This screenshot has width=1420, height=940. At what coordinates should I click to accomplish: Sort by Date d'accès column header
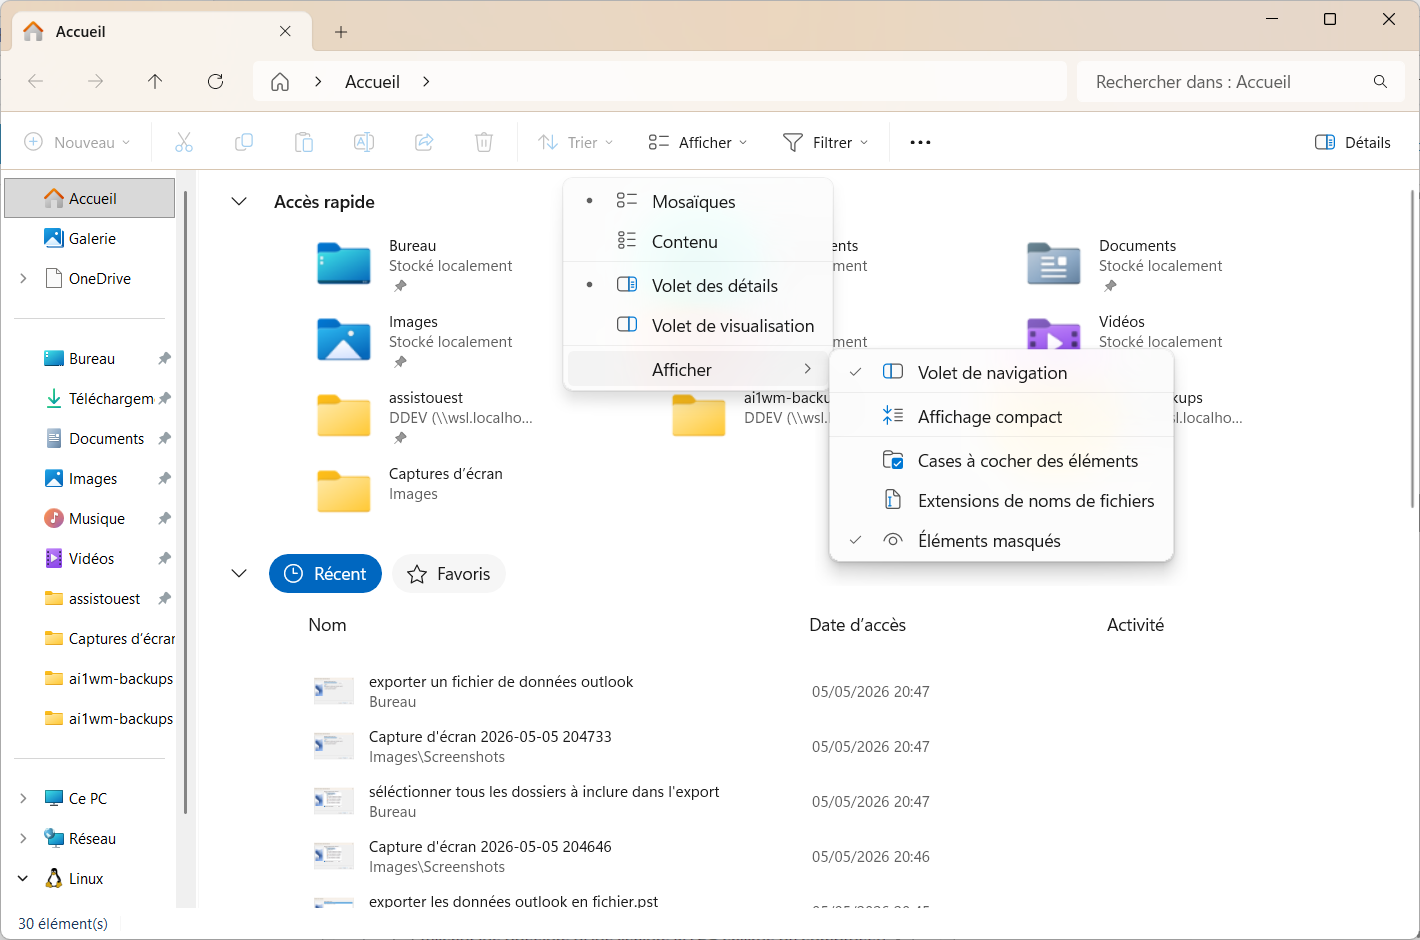tap(857, 624)
